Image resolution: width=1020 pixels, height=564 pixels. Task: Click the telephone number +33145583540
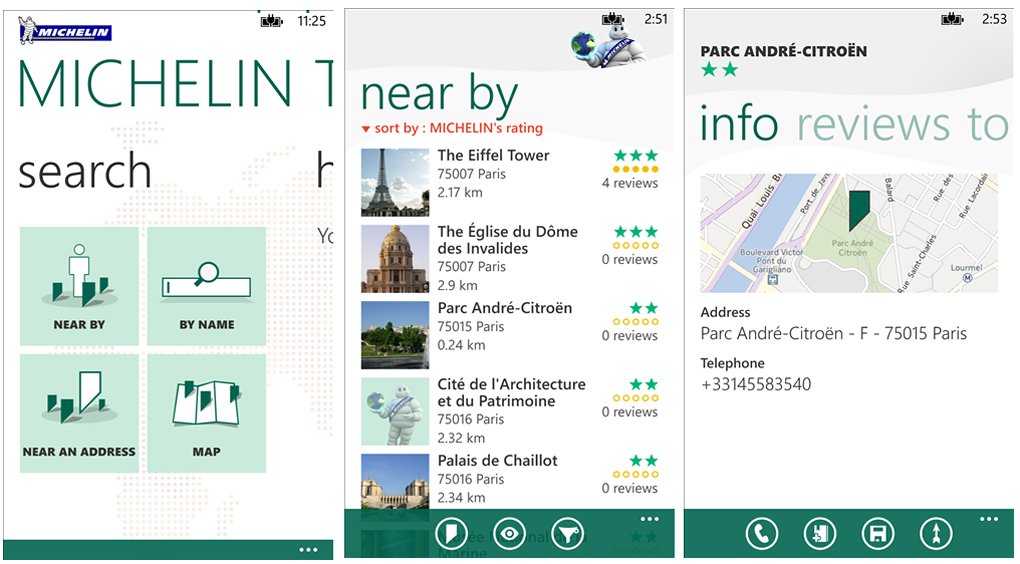pyautogui.click(x=756, y=384)
